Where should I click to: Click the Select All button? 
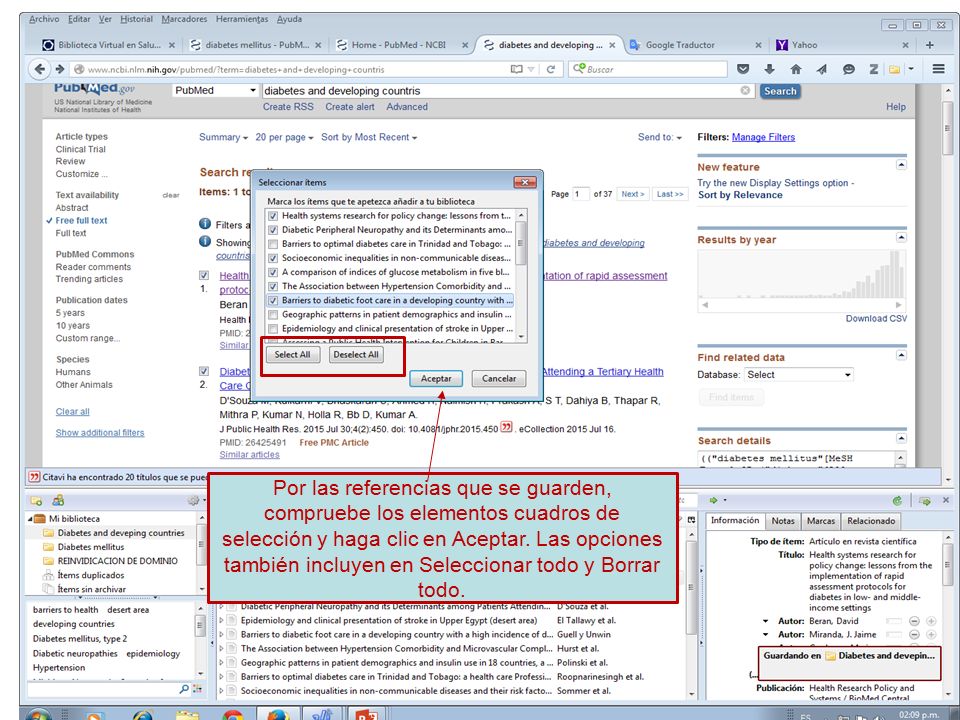pos(292,354)
